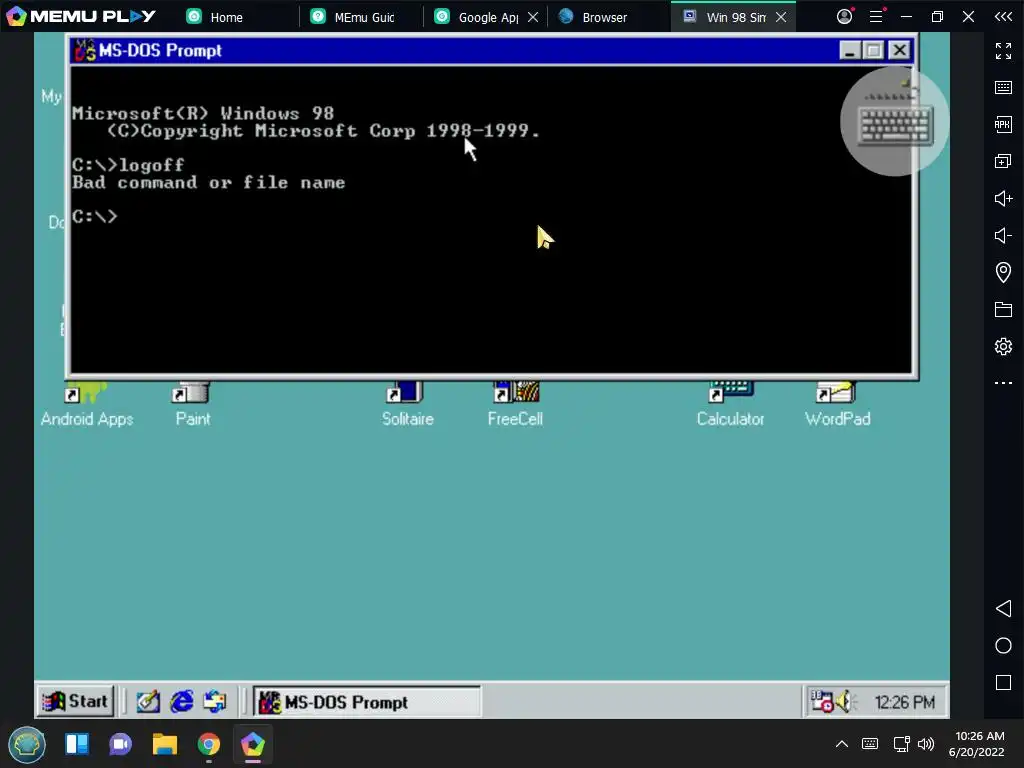Click the APK install icon
This screenshot has height=768, width=1024.
click(x=1003, y=124)
